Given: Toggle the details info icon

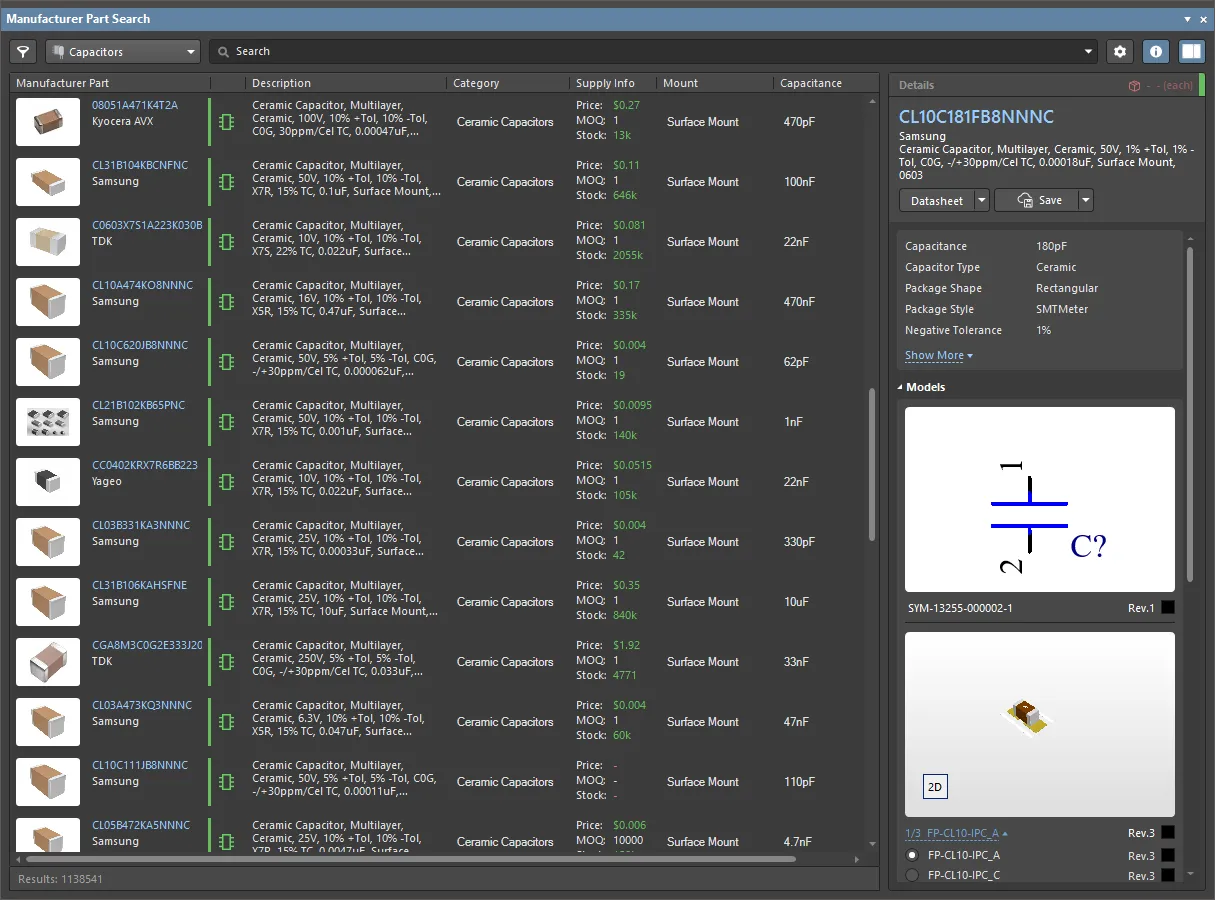Looking at the screenshot, I should click(x=1156, y=51).
